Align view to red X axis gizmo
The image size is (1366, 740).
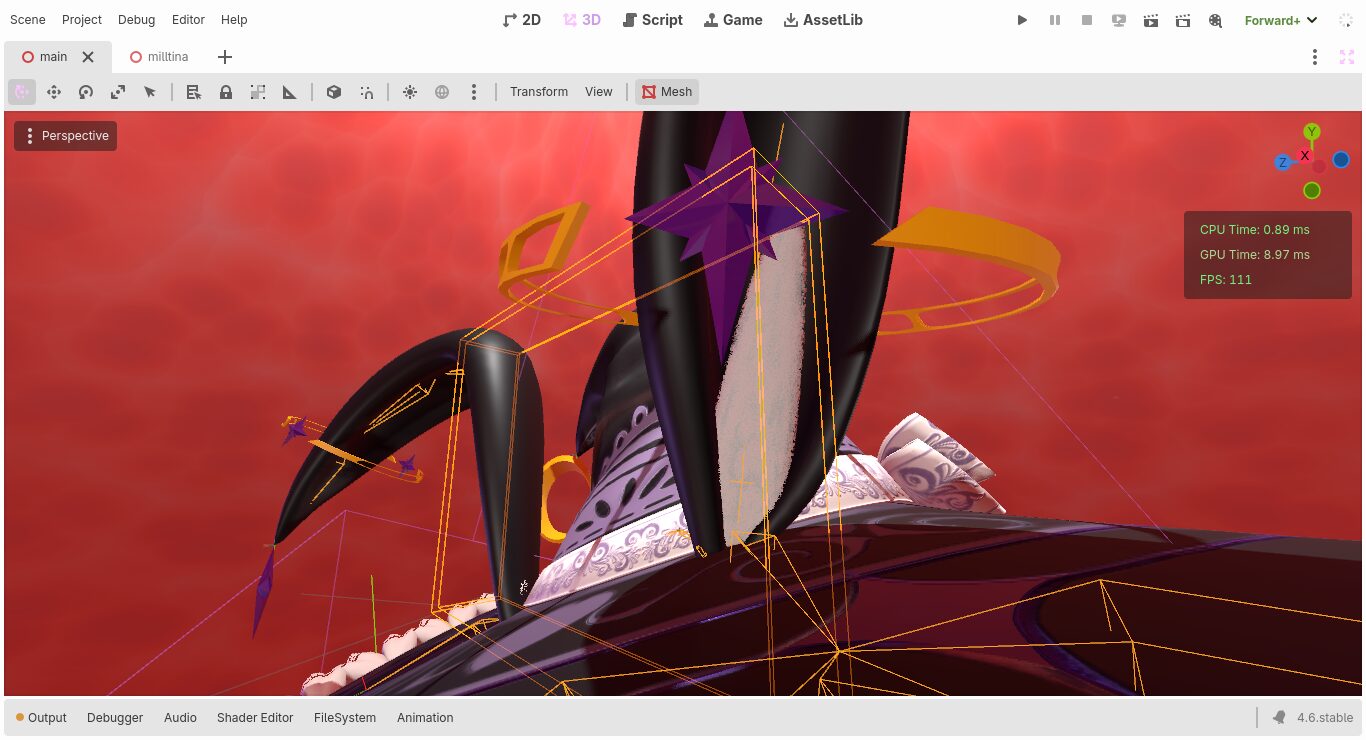click(x=1305, y=156)
